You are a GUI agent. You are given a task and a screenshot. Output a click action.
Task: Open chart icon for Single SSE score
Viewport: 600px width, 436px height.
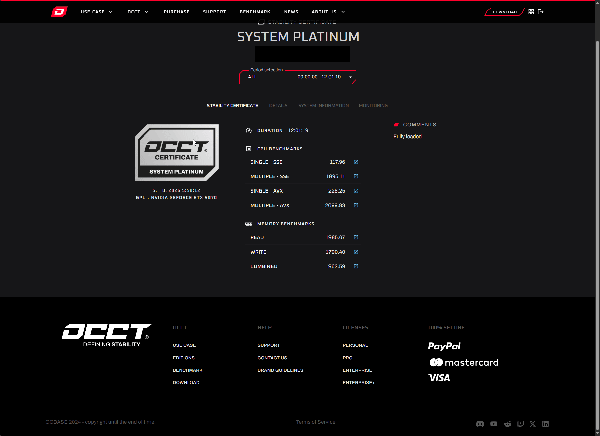356,162
